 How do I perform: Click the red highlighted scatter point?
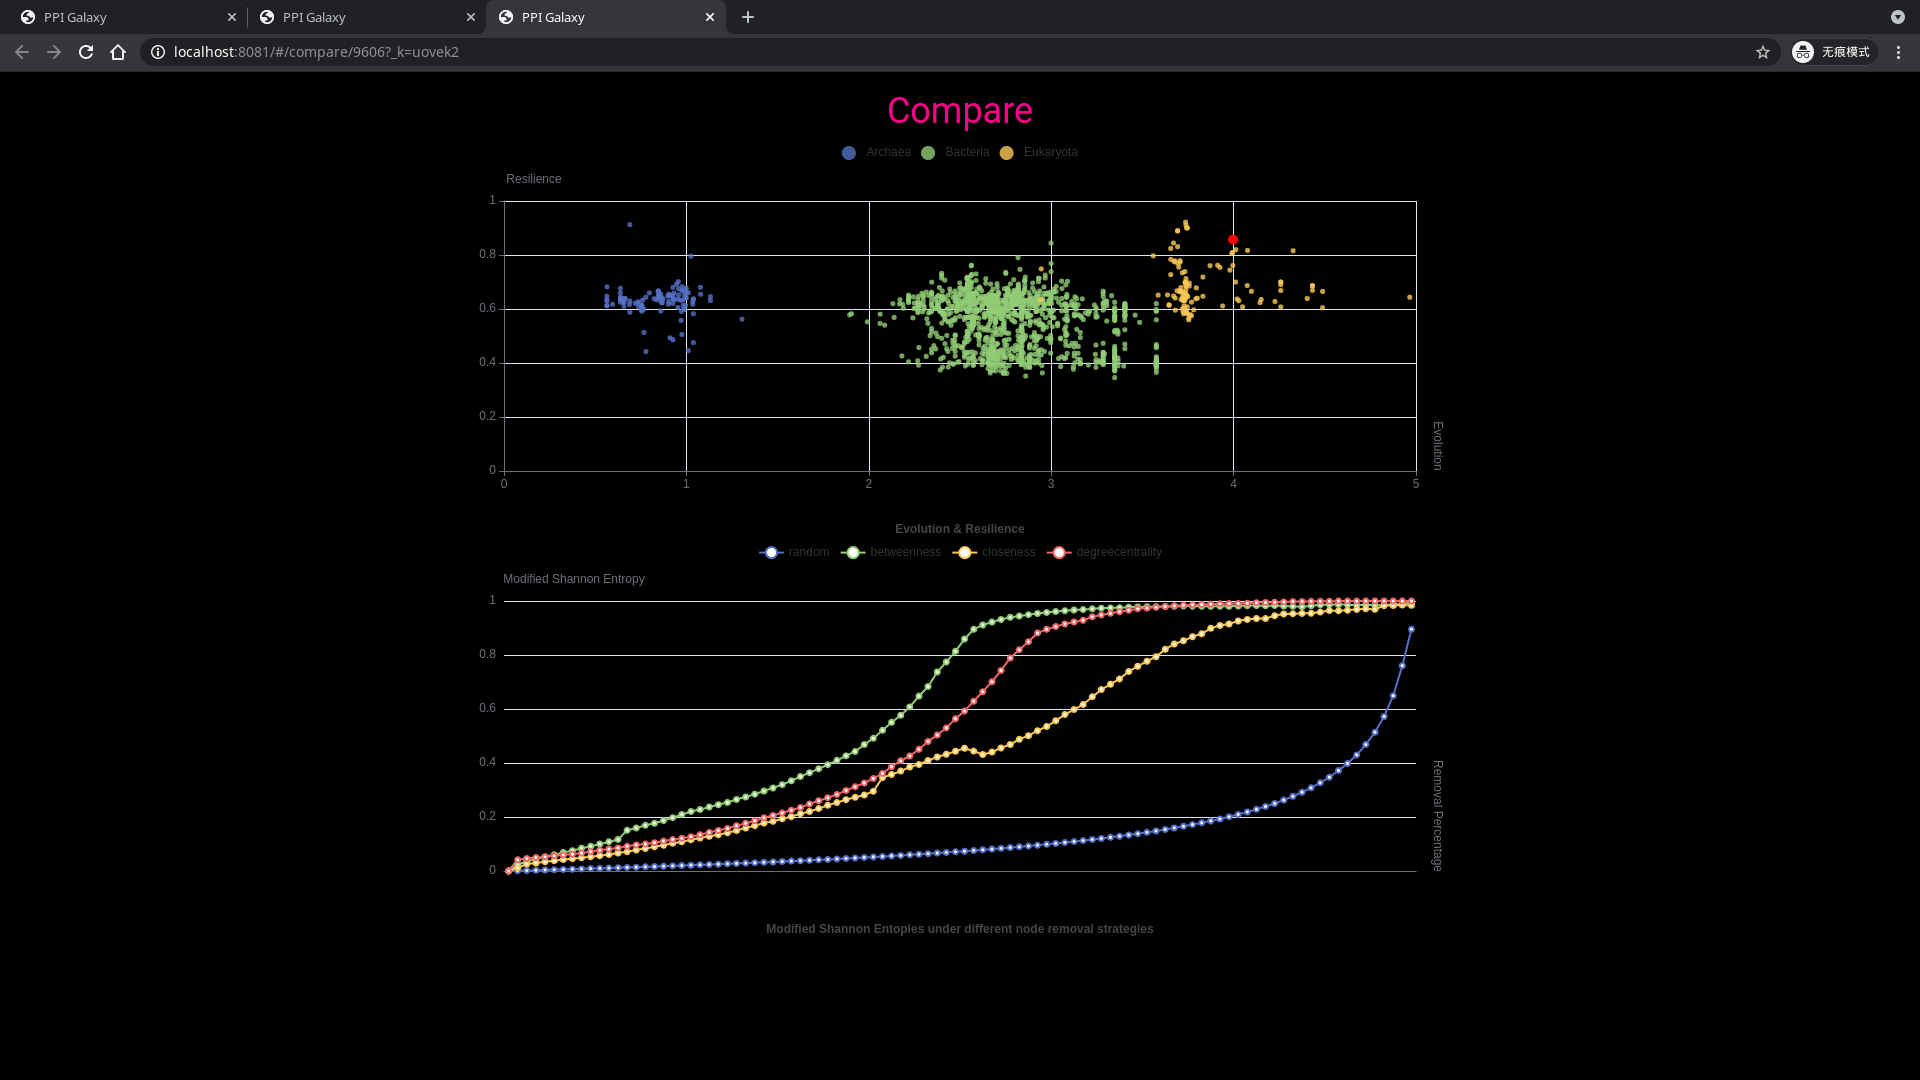(1233, 240)
